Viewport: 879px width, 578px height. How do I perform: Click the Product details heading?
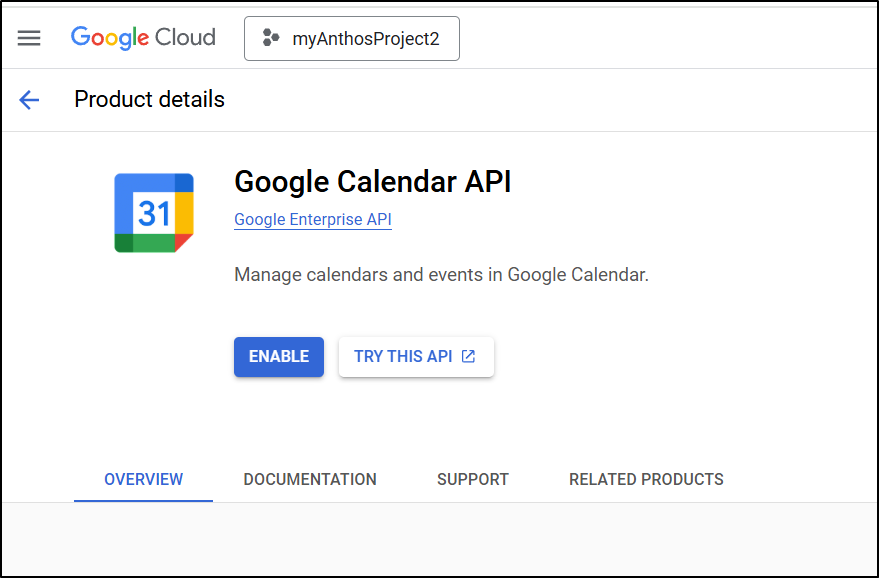click(x=149, y=99)
